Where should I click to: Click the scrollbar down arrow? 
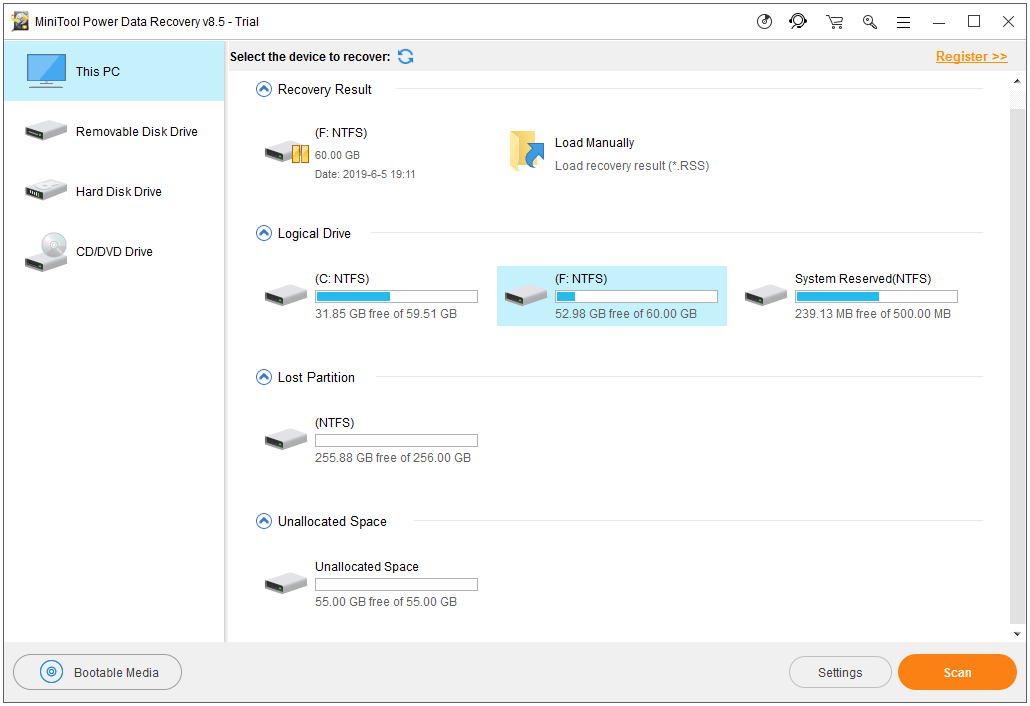(1017, 634)
